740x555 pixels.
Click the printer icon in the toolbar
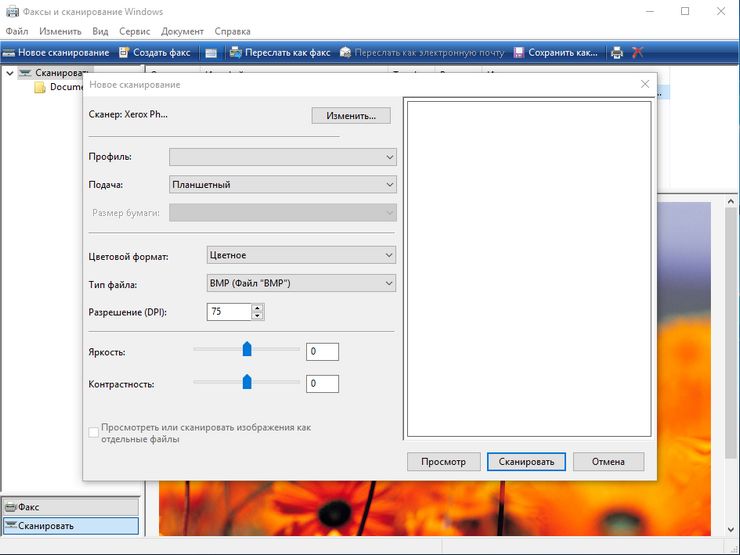(617, 52)
